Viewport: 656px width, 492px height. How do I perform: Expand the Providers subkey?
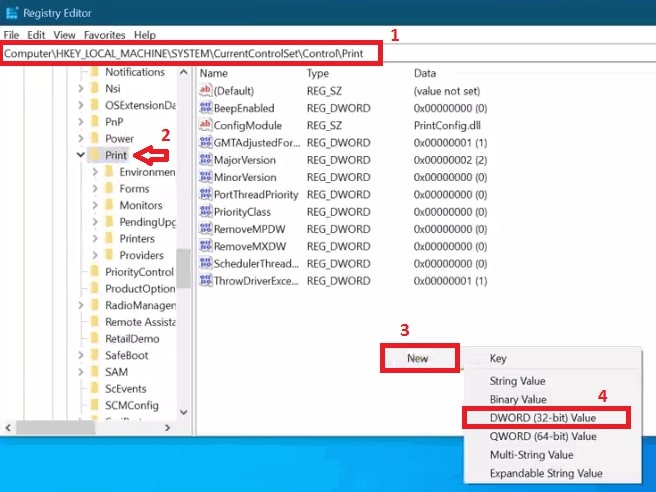click(x=95, y=255)
